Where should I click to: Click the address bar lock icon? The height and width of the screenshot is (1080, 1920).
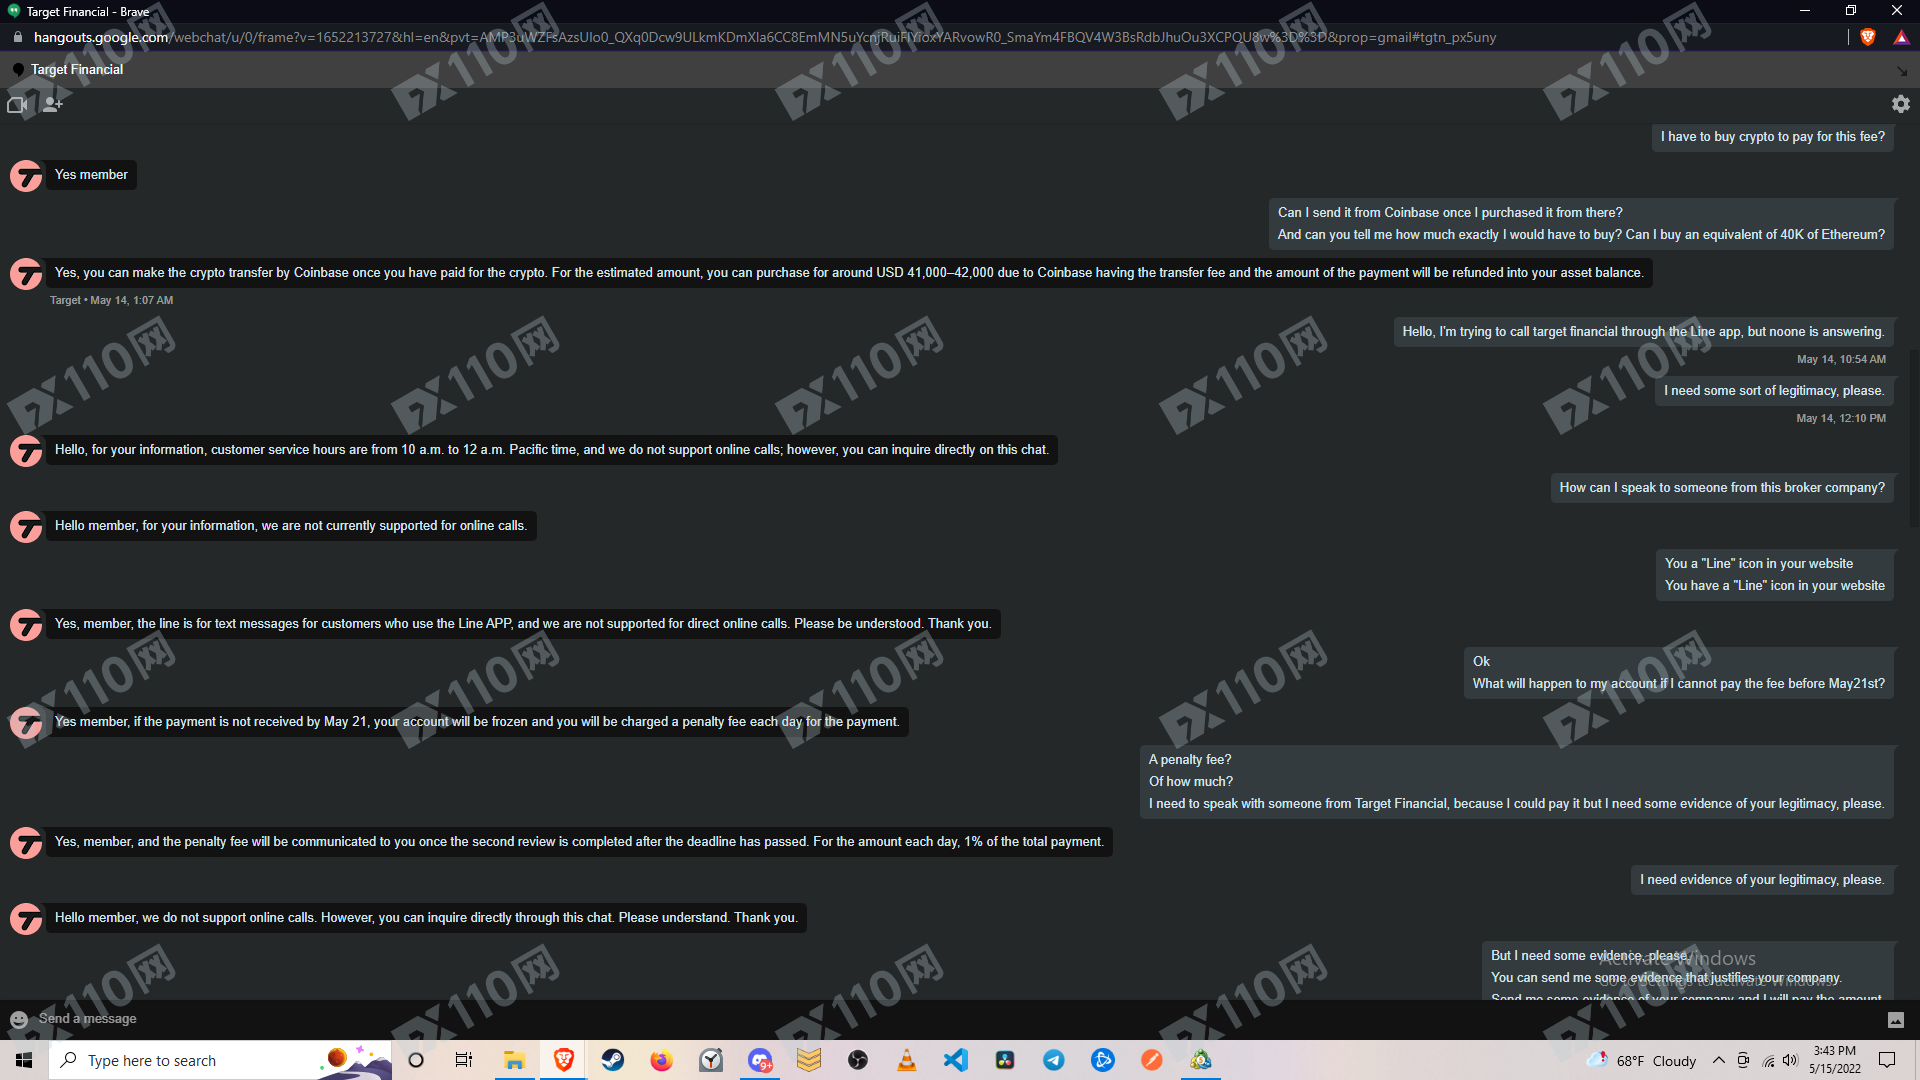click(x=17, y=37)
